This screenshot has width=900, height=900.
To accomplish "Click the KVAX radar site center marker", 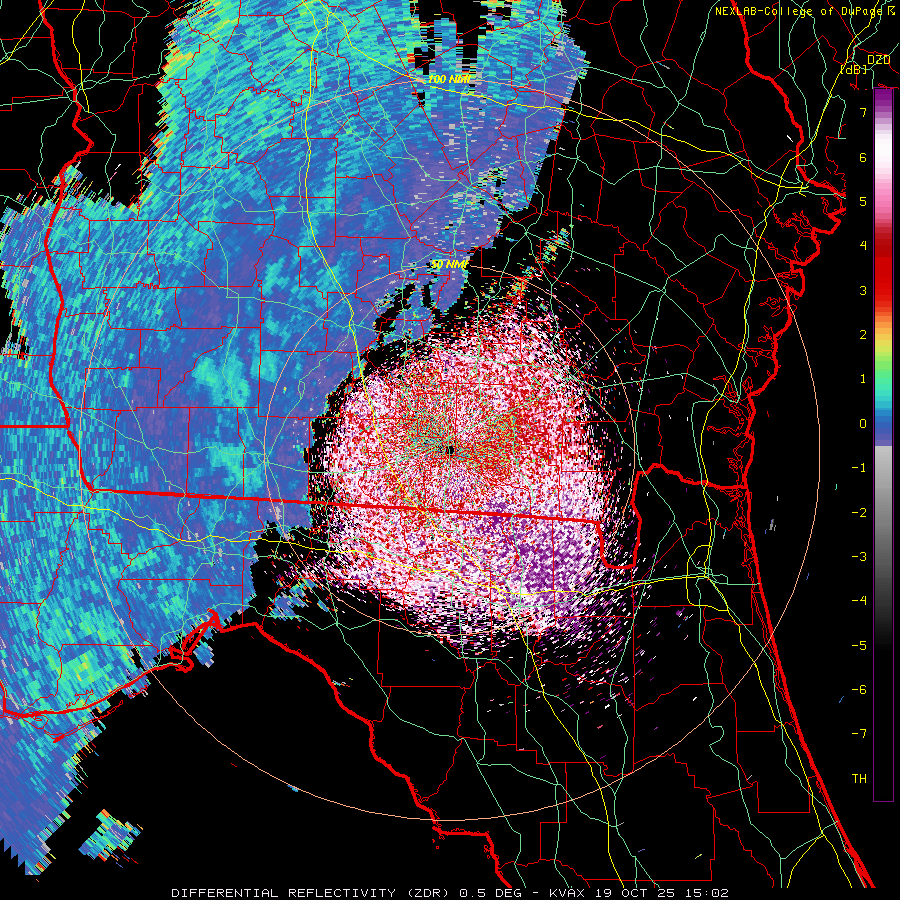I will point(450,450).
